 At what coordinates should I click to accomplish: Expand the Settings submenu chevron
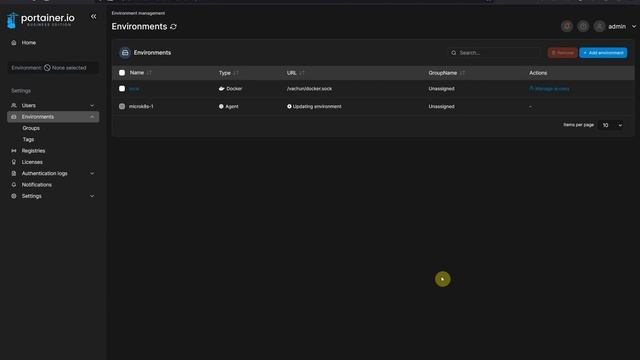[x=92, y=196]
